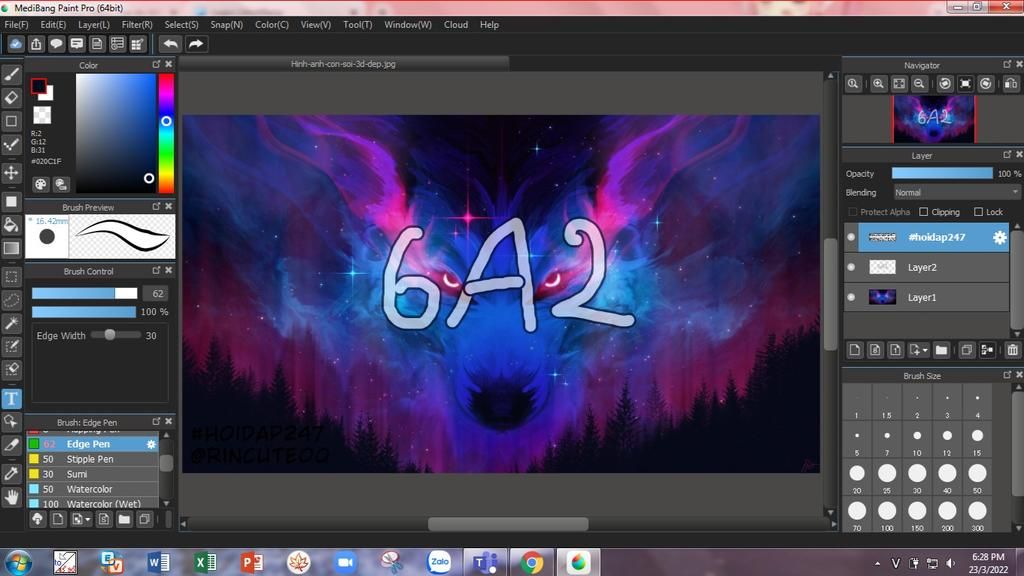
Task: Open the Filter menu
Action: [137, 25]
